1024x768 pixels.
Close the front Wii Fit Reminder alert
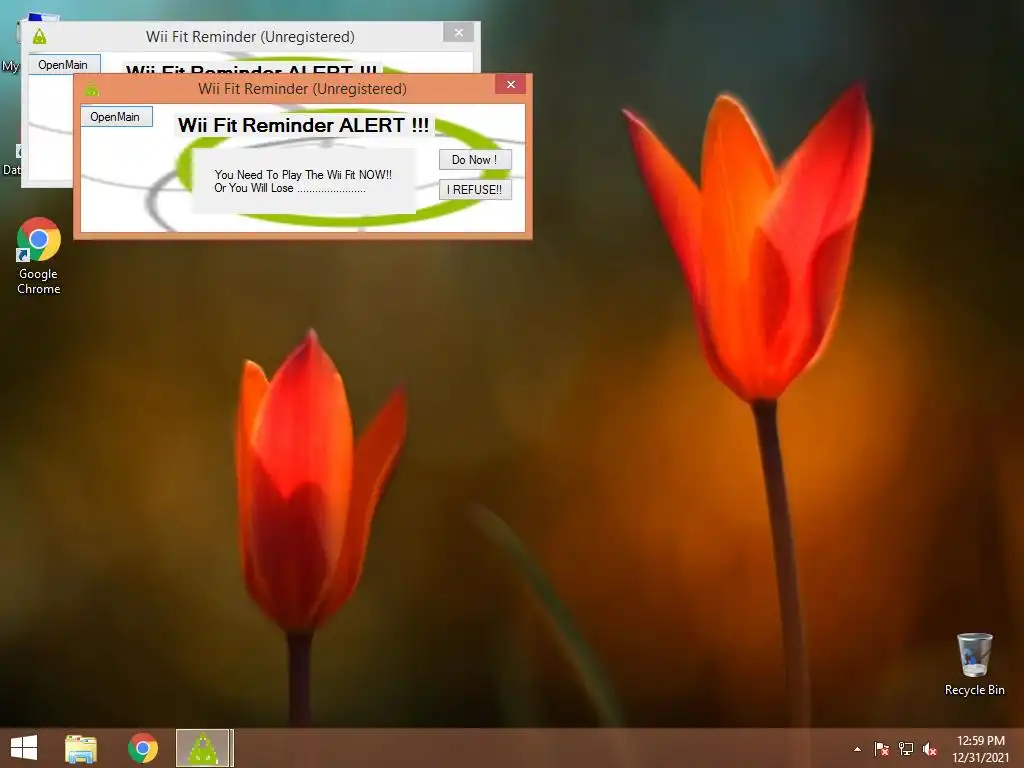(511, 84)
